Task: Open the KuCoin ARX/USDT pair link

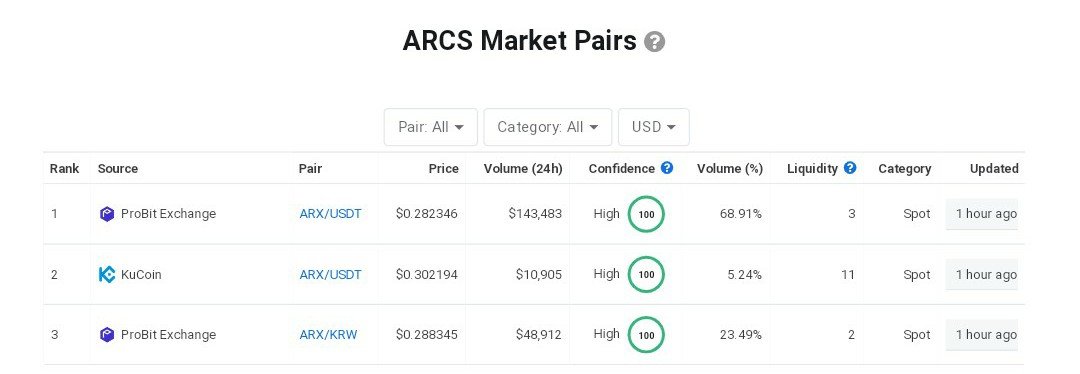Action: (x=331, y=275)
